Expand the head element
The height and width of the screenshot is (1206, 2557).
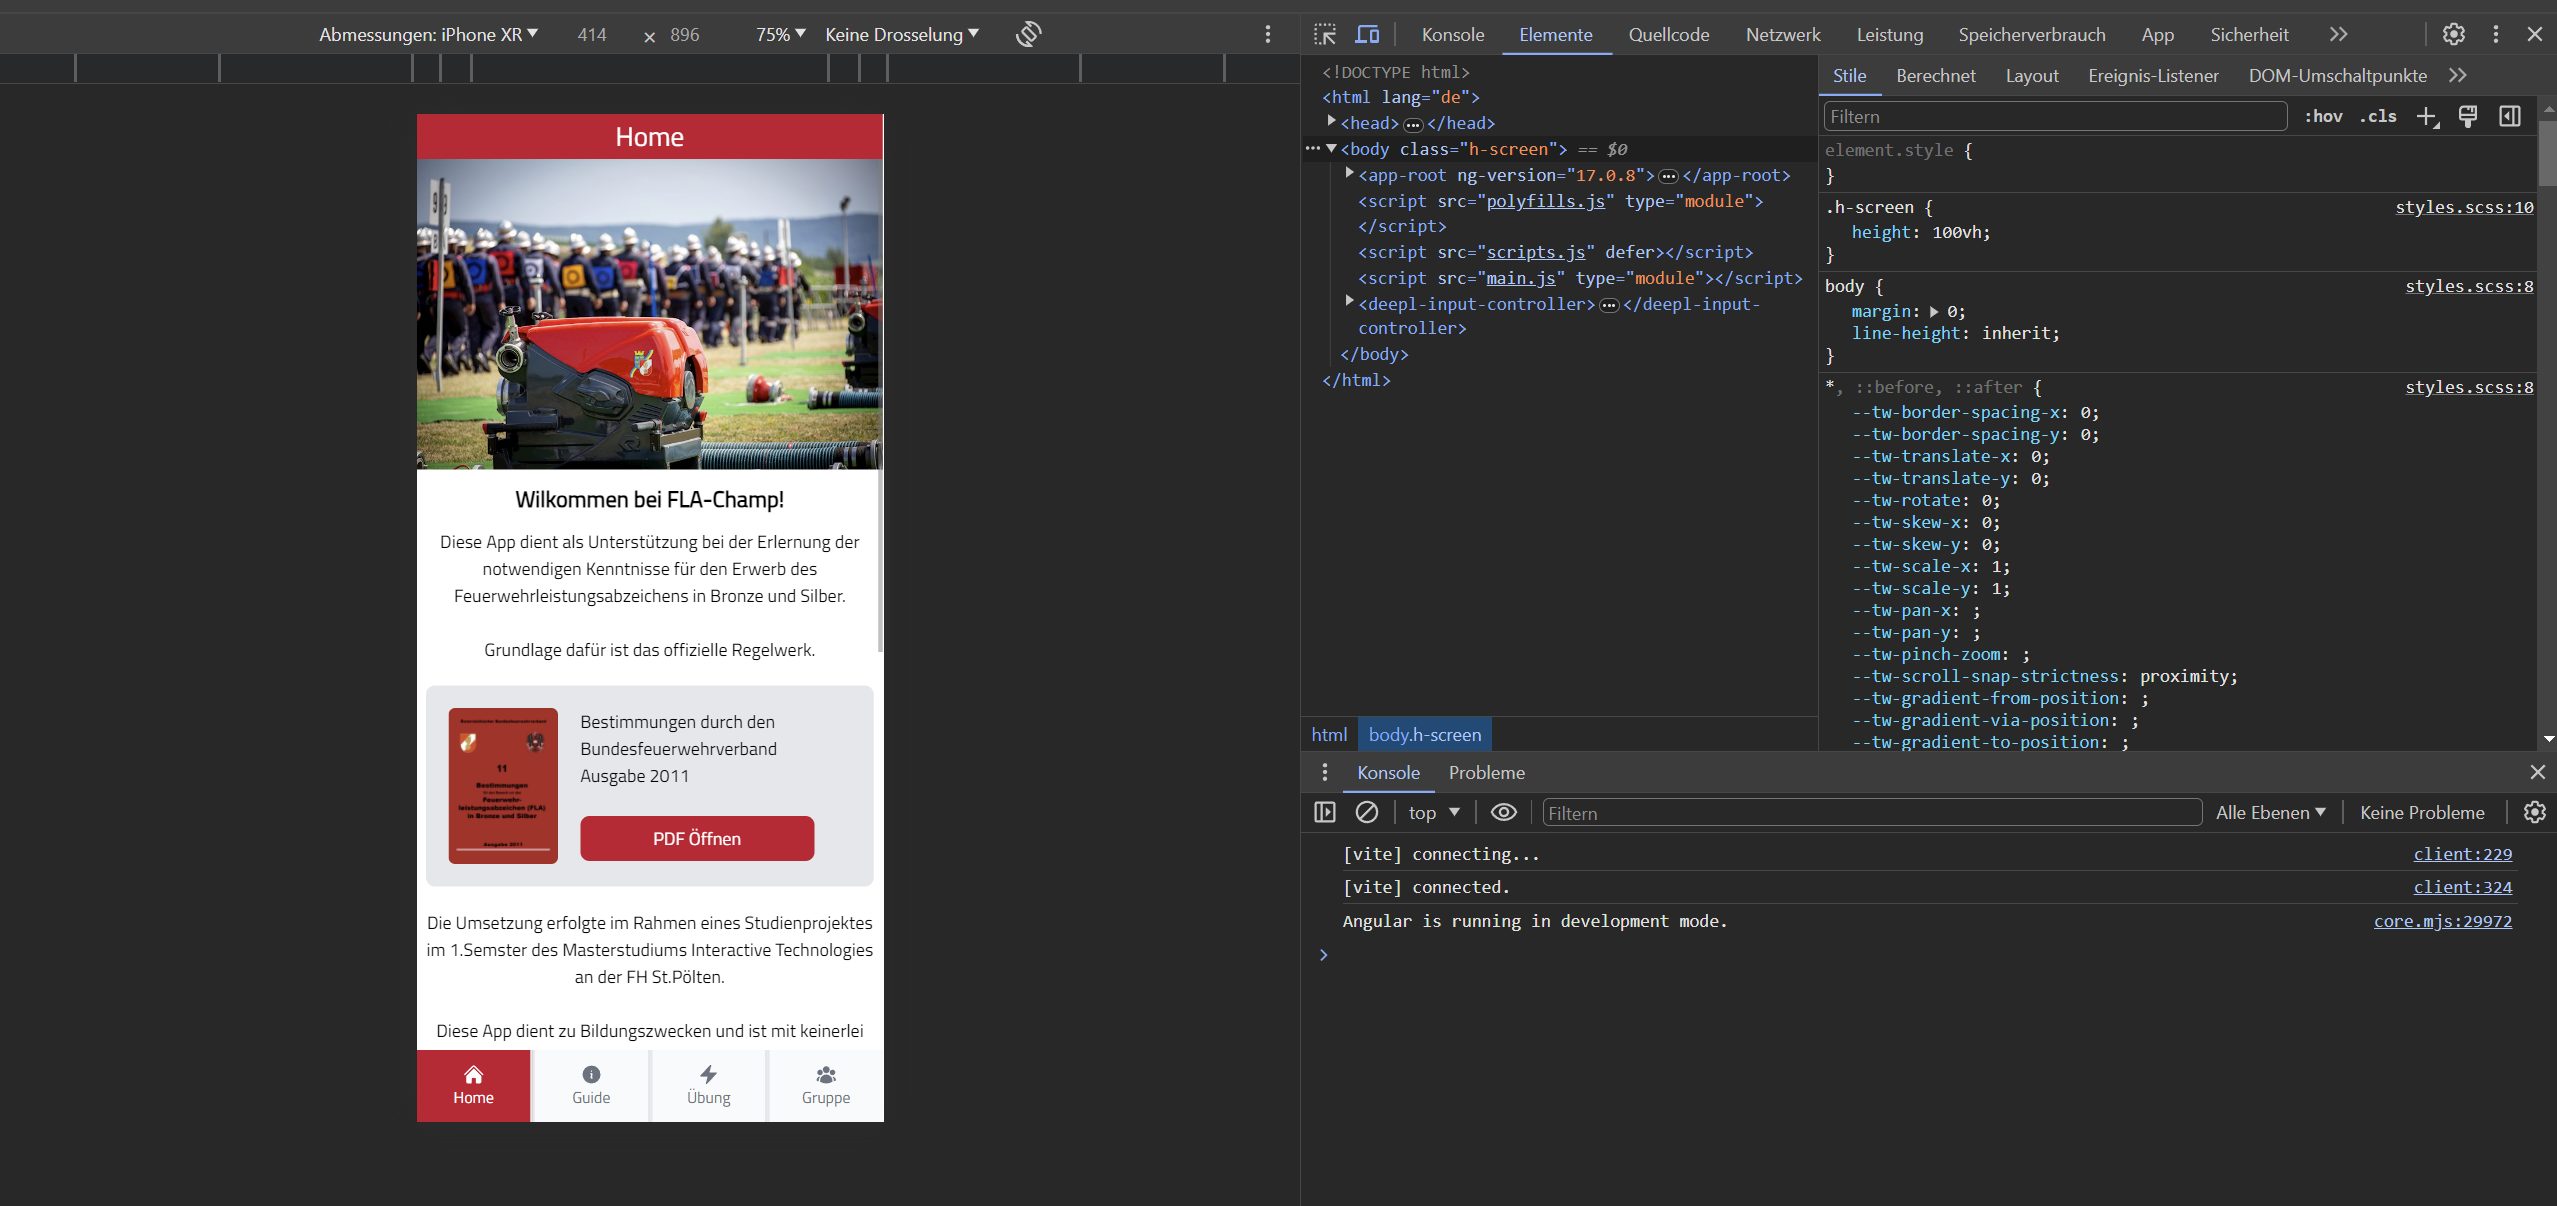[1332, 121]
